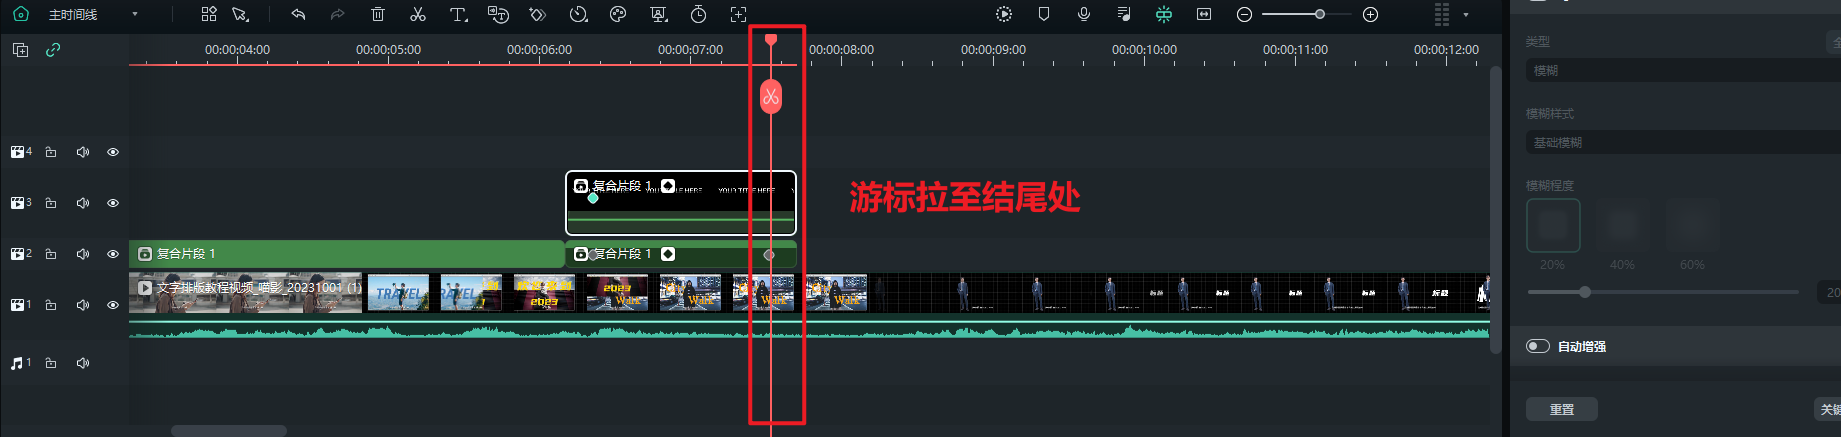This screenshot has width=1841, height=437.
Task: Click the horizontal timeline scrollbar
Action: 229,431
